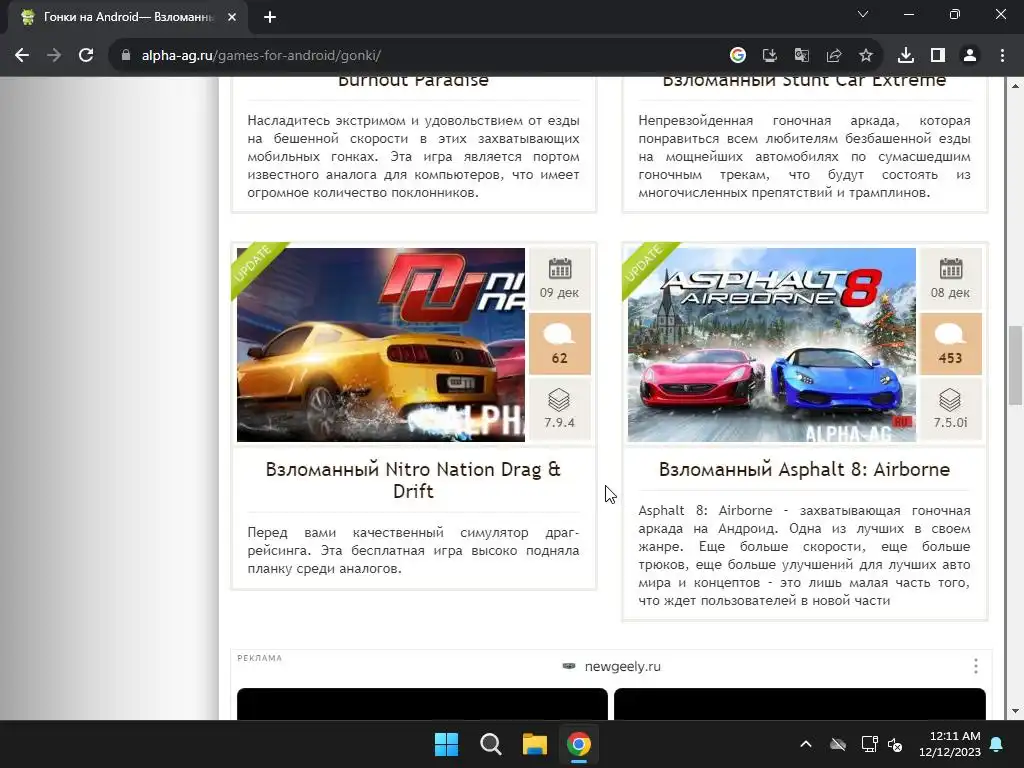
Task: Open the Google icon in the address bar
Action: [x=737, y=56]
